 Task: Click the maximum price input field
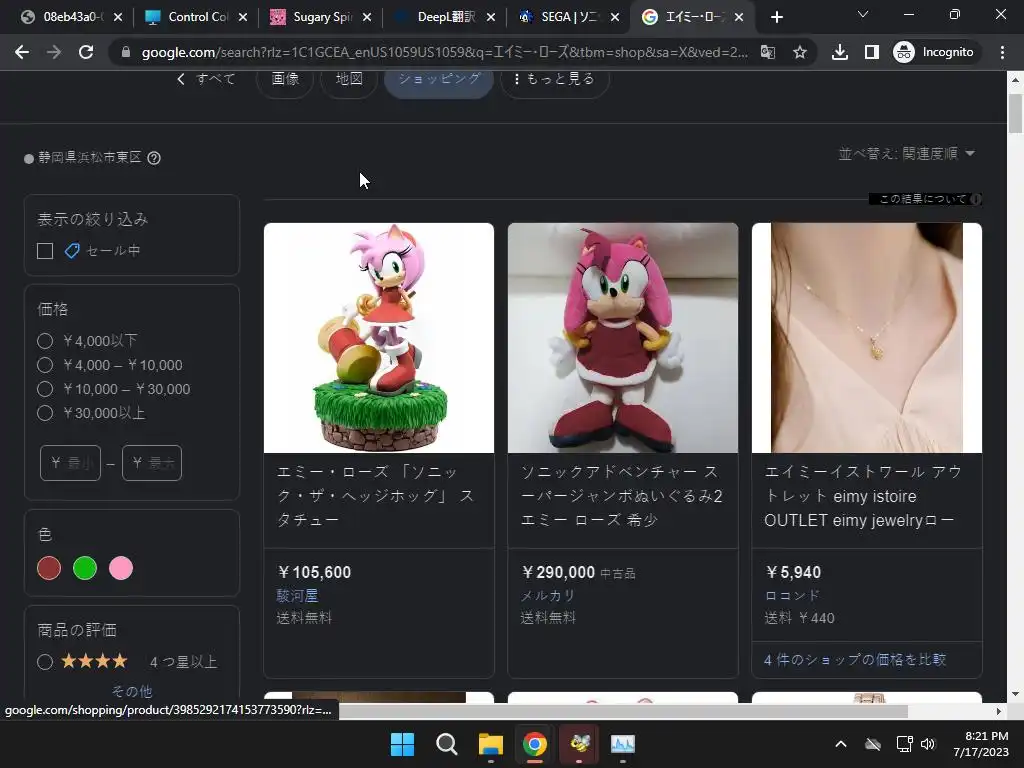click(152, 463)
